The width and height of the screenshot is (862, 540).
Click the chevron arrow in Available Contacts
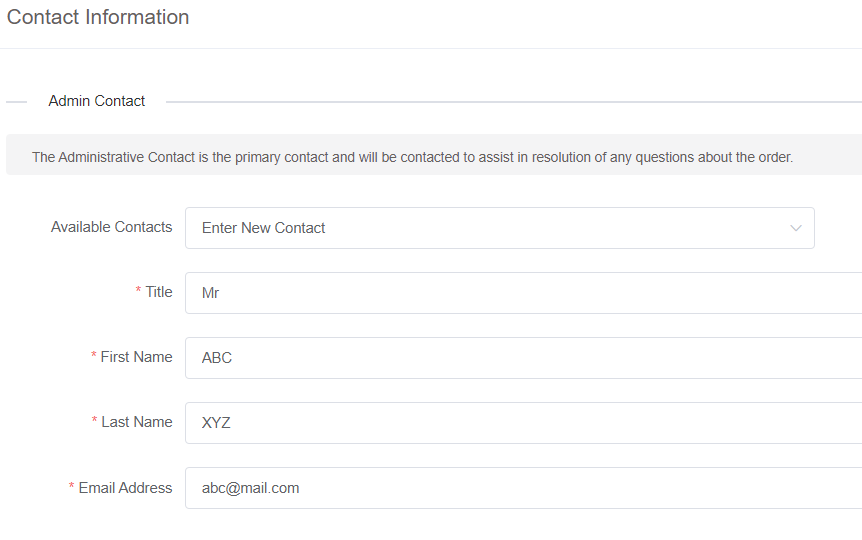point(796,228)
